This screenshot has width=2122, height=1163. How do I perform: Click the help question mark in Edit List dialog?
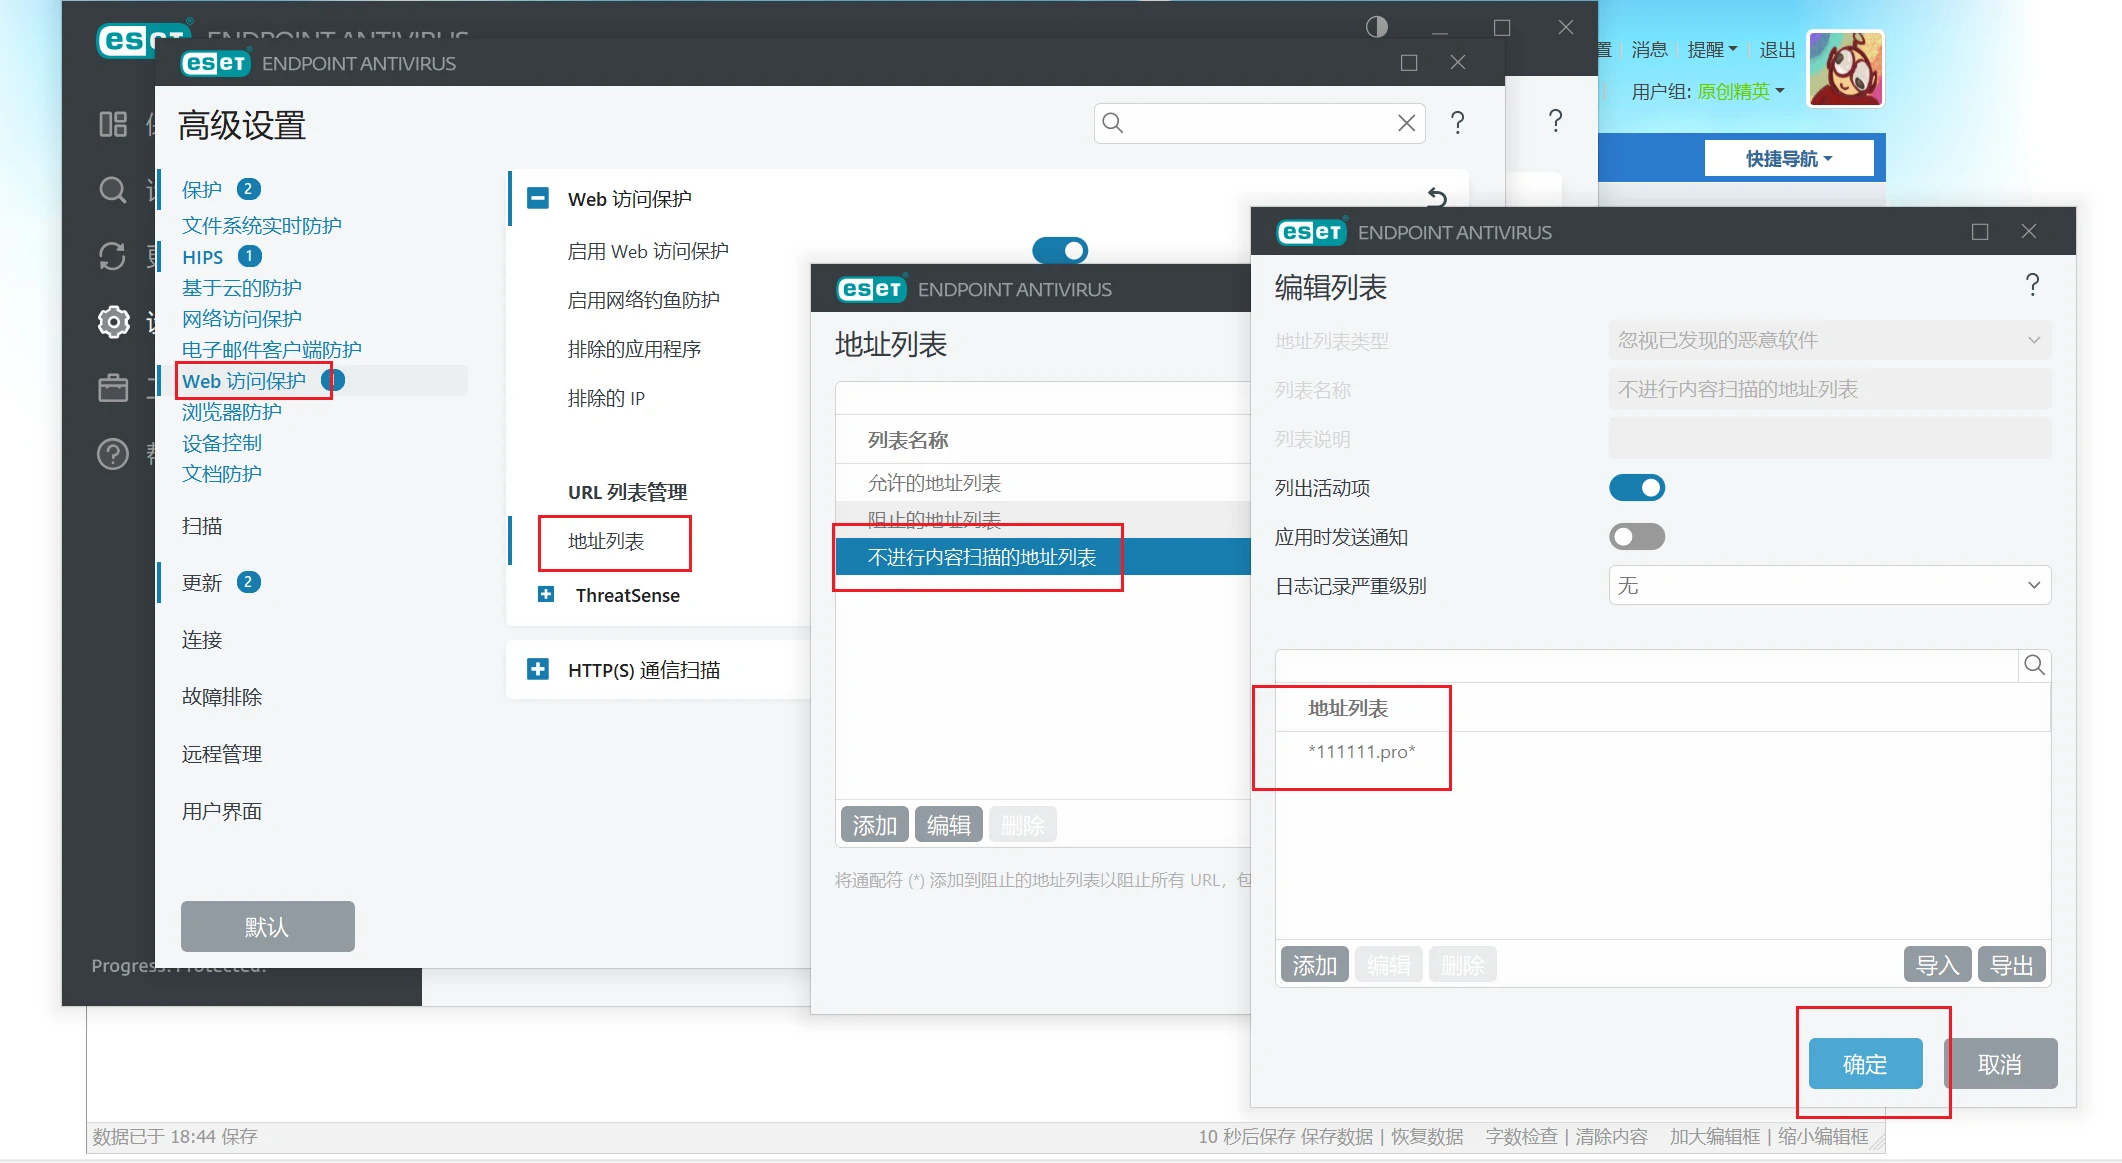click(x=2032, y=286)
